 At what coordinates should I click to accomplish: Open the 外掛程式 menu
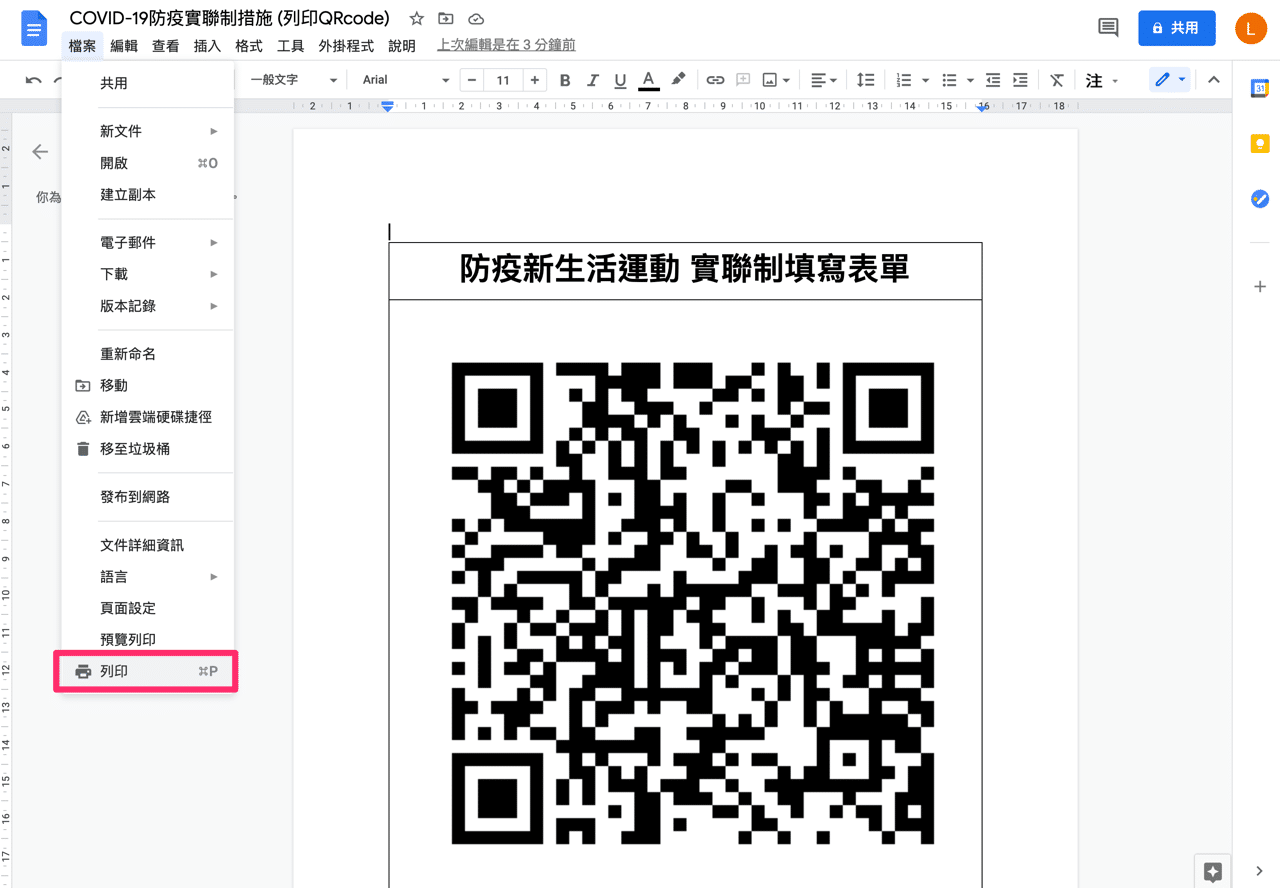(x=346, y=46)
